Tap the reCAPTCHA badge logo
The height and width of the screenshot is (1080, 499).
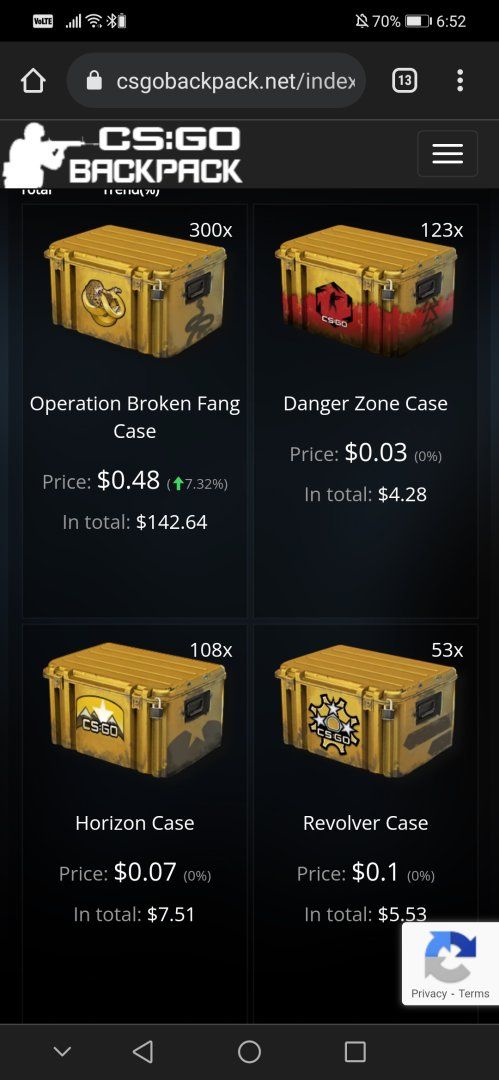(450, 956)
